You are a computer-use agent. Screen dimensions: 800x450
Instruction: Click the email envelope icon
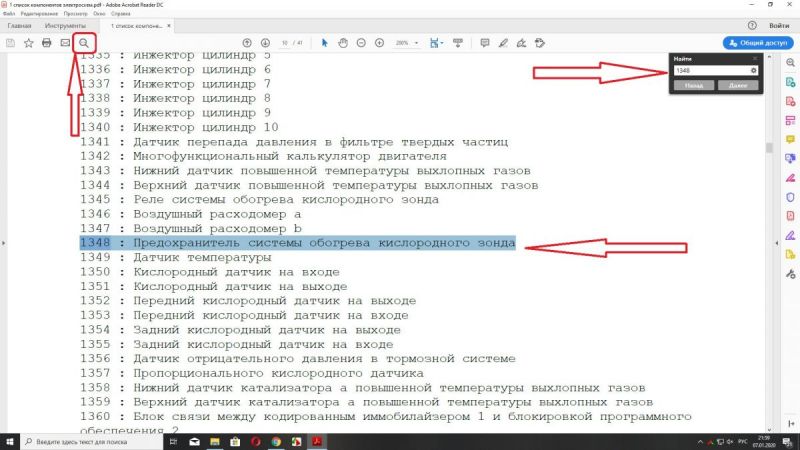65,43
